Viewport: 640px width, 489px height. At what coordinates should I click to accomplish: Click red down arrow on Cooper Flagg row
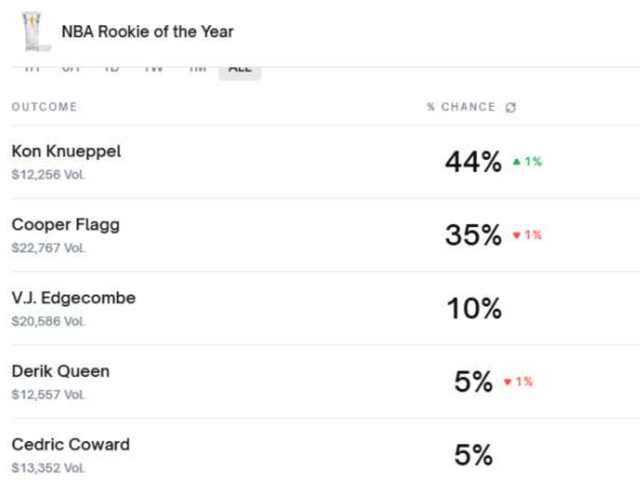click(x=516, y=235)
